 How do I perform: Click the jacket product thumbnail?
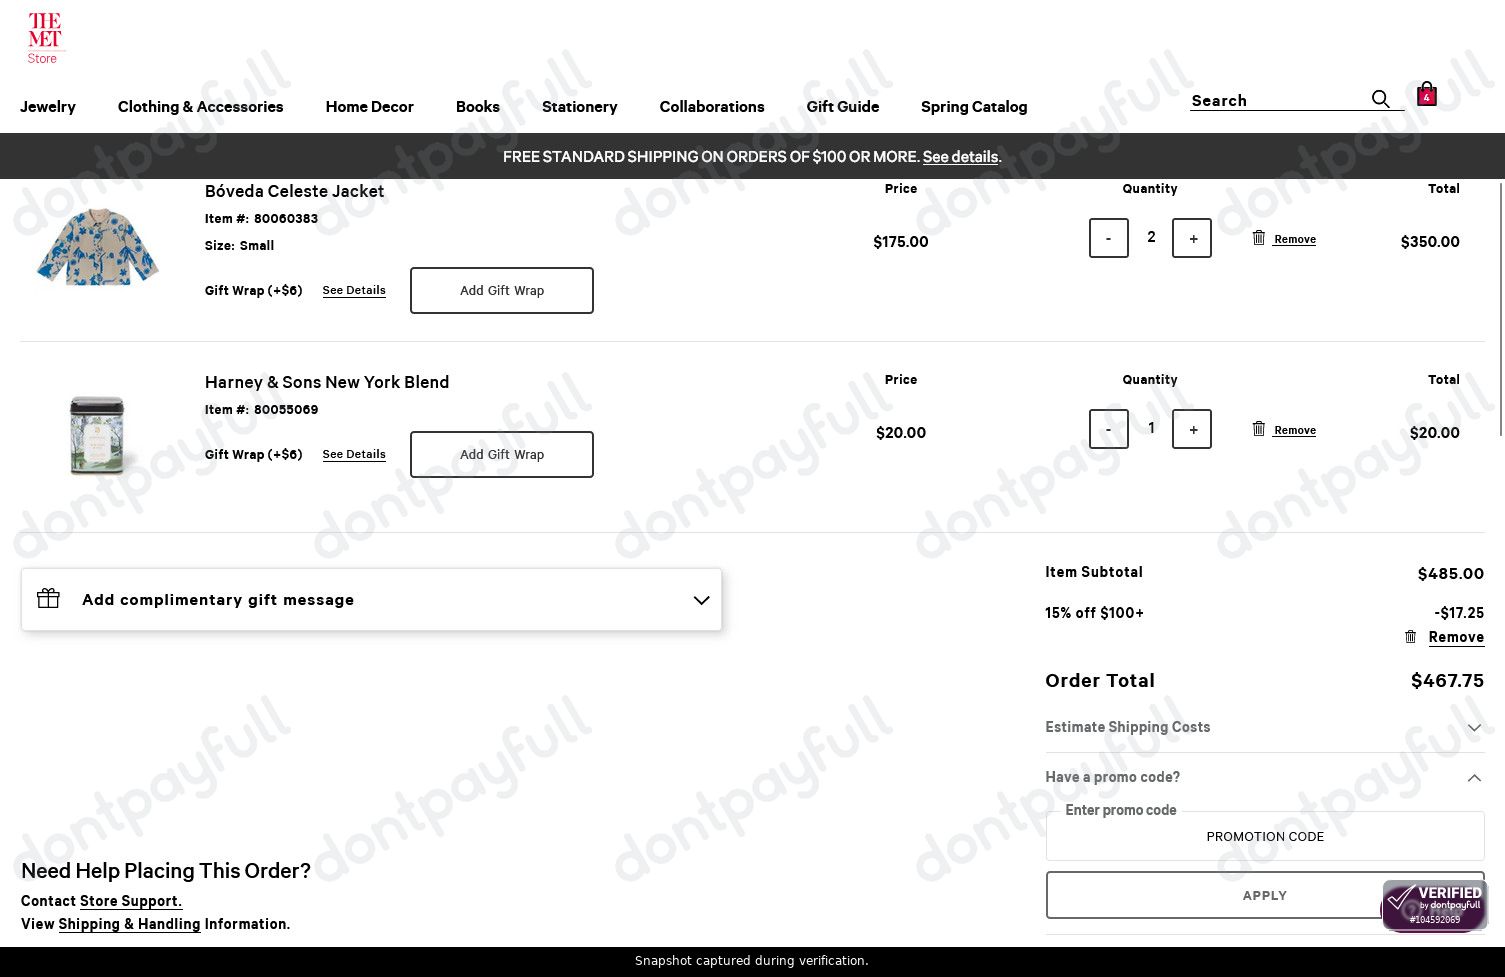tap(98, 247)
